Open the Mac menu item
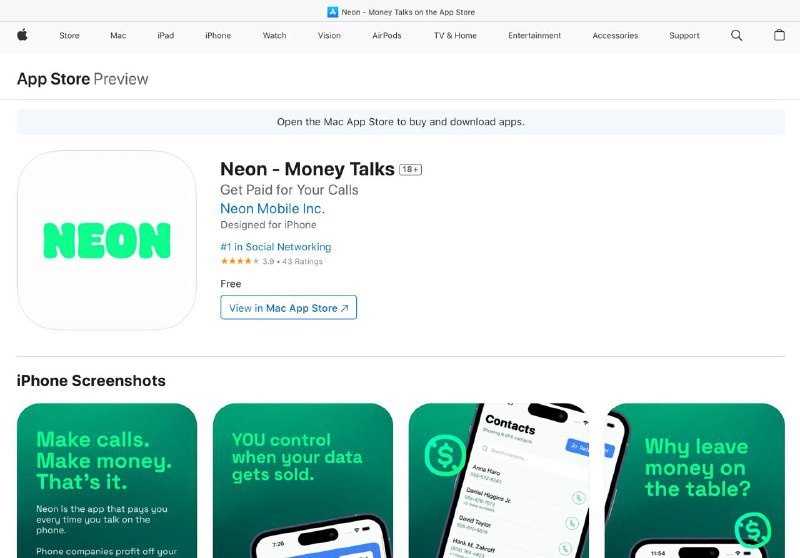 (118, 35)
